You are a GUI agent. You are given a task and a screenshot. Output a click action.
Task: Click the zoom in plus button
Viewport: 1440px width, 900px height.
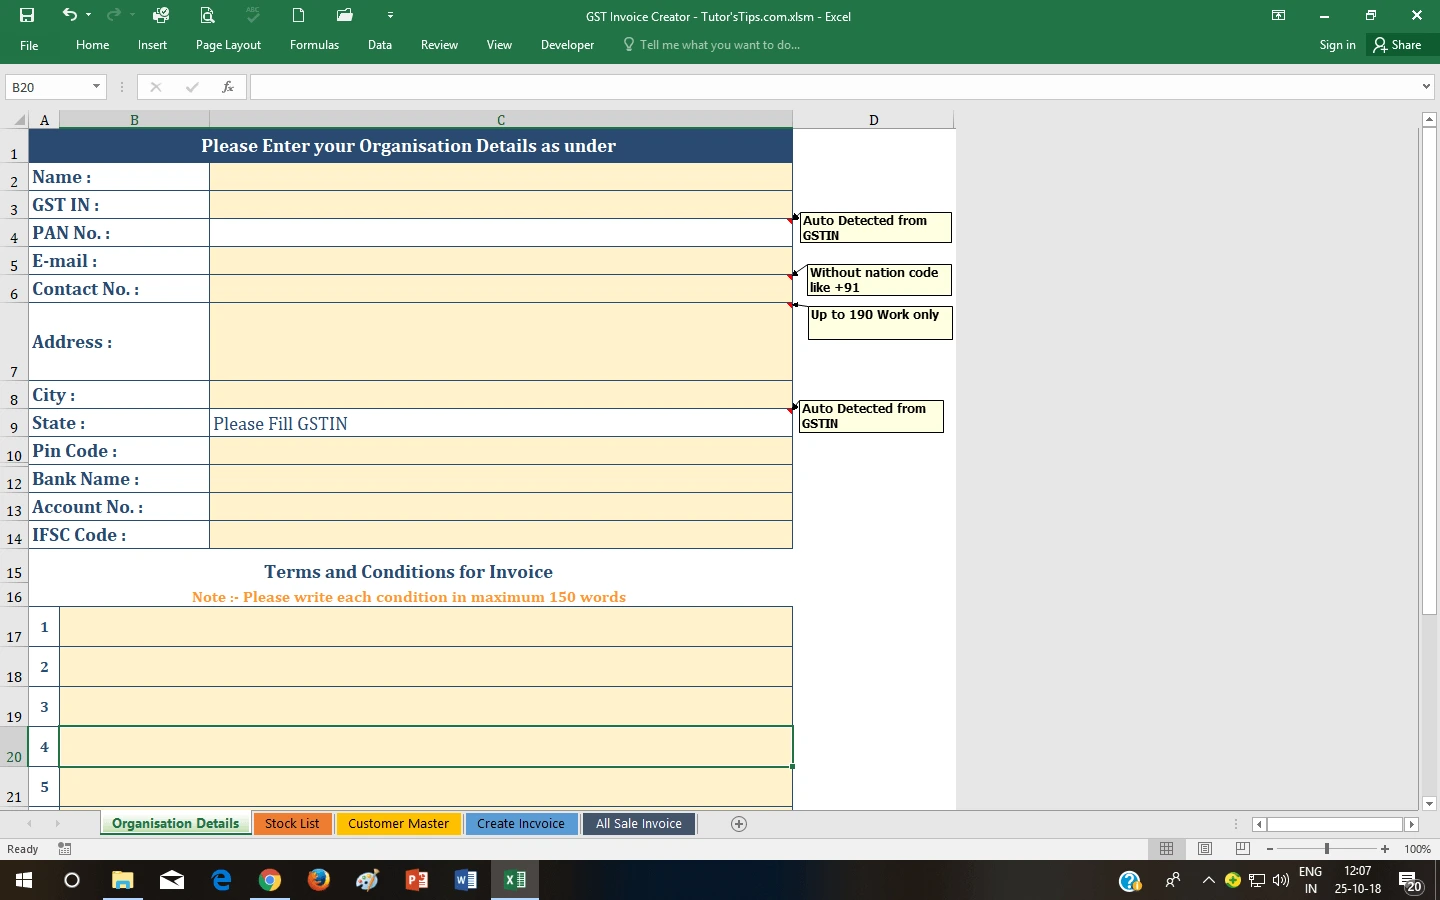(x=1385, y=849)
